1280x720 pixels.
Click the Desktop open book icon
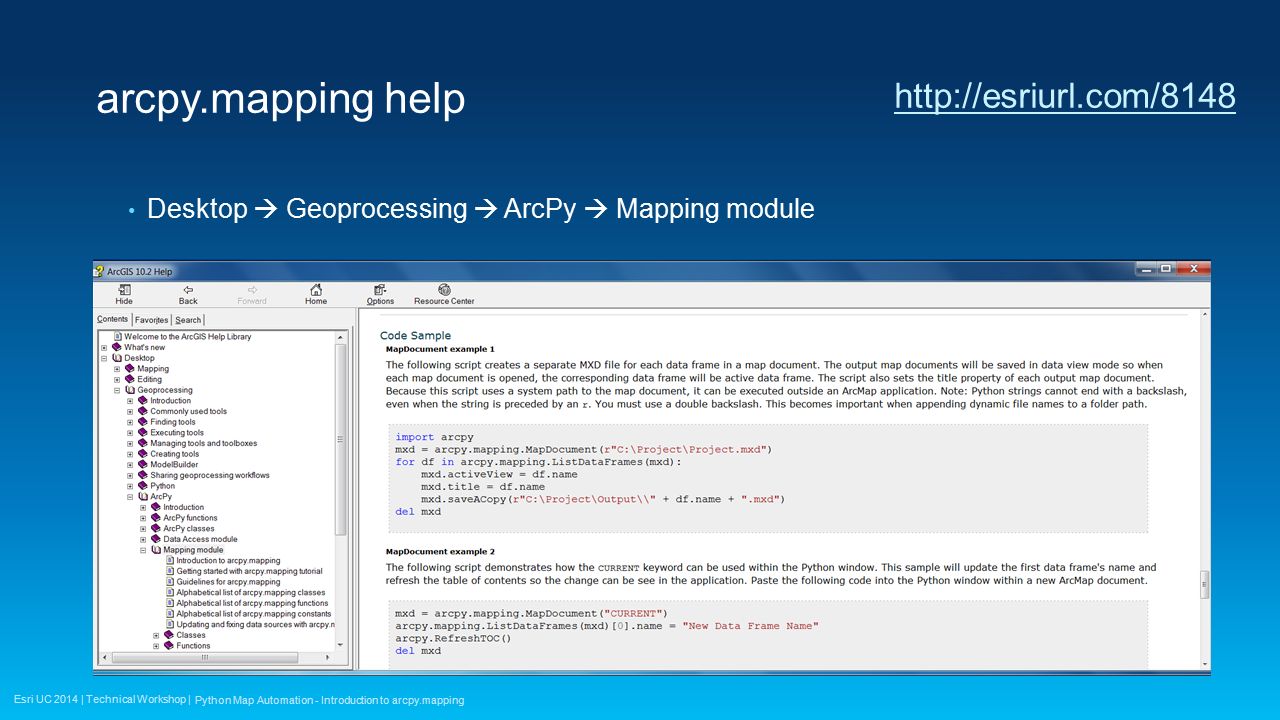(118, 358)
